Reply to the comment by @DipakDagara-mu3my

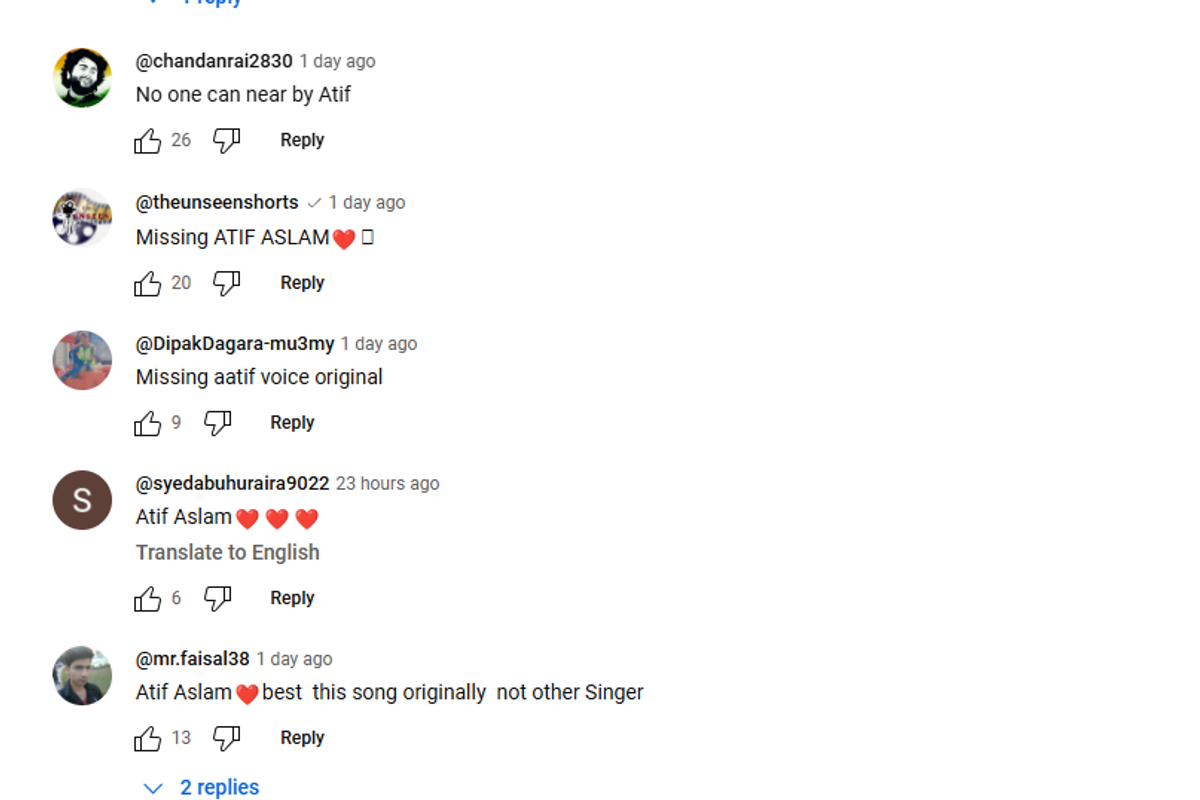point(292,423)
